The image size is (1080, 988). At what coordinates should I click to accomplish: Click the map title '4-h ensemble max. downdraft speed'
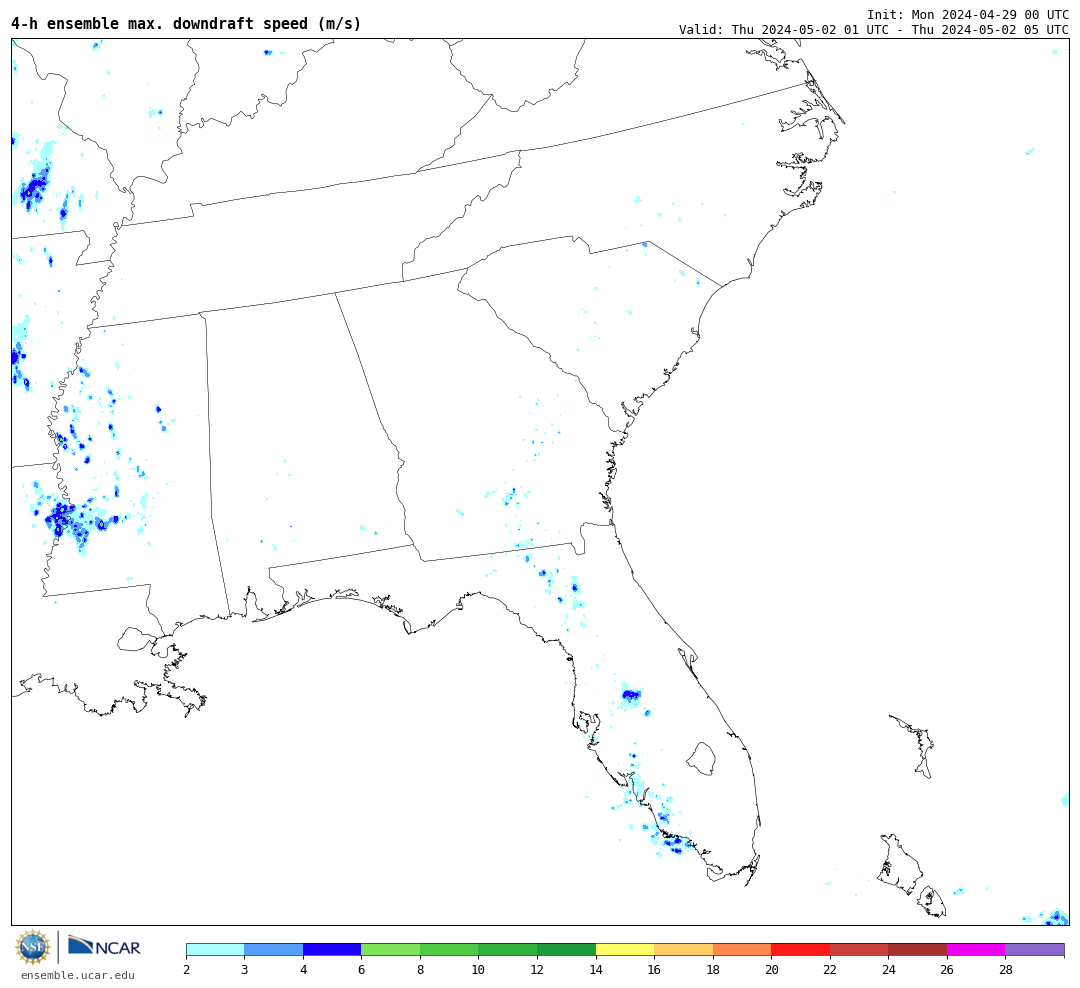(x=186, y=23)
